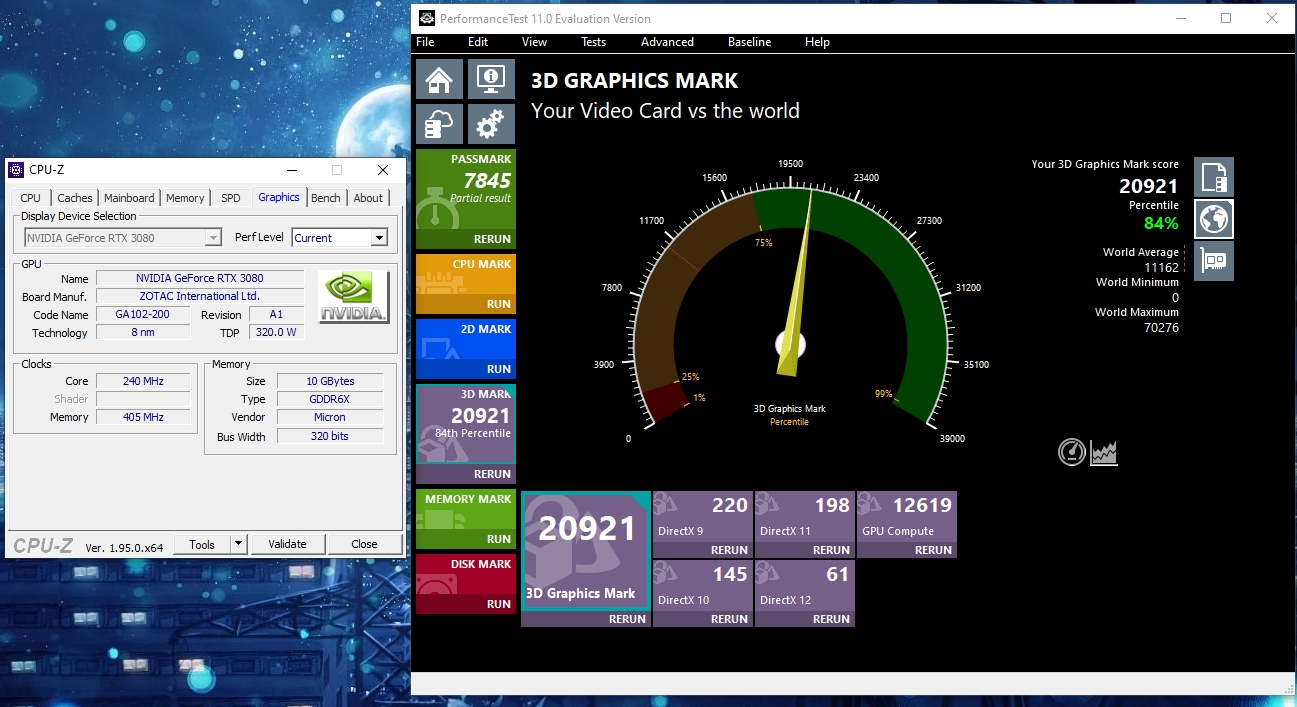
Task: Select the PASSMARK 7845 tile
Action: 465,190
